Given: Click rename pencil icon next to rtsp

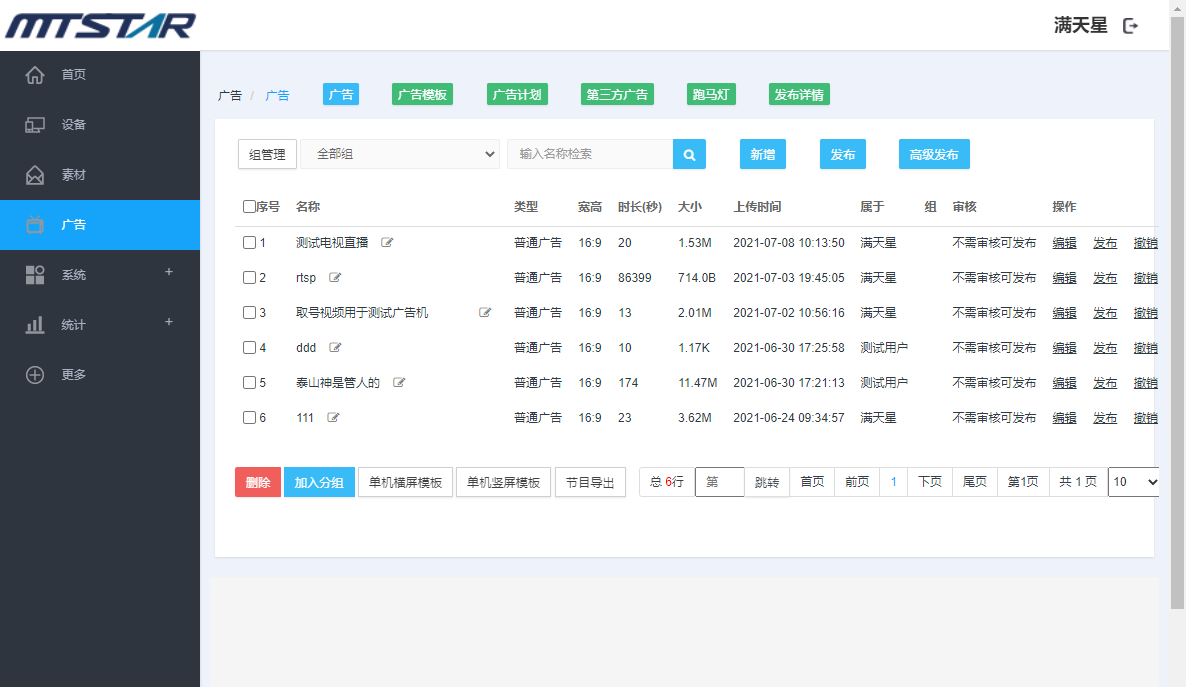Looking at the screenshot, I should [335, 278].
